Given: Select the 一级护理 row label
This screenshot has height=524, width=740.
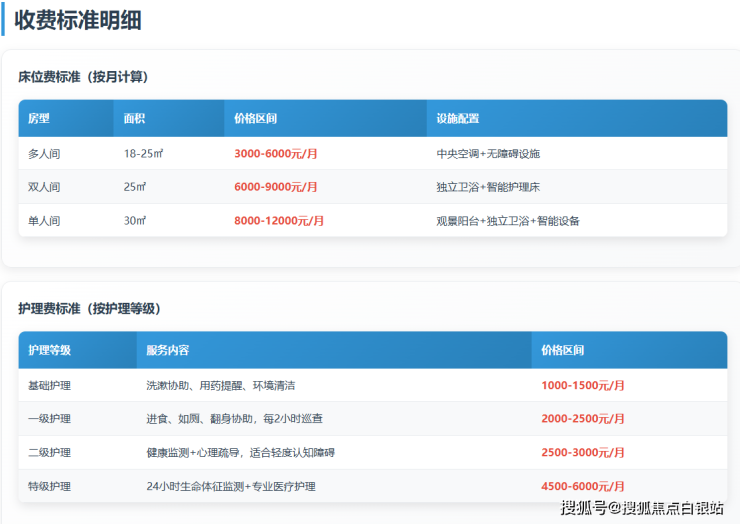Looking at the screenshot, I should [50, 419].
